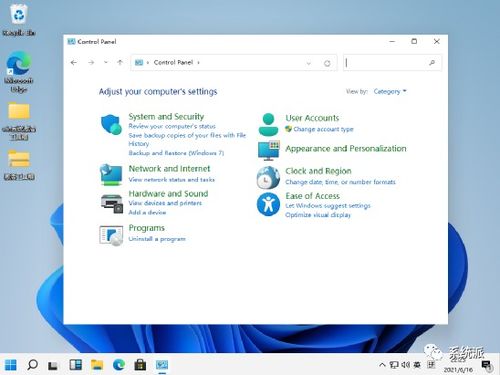Click Control Panel icon in address bar
500x375 pixels.
[x=139, y=62]
